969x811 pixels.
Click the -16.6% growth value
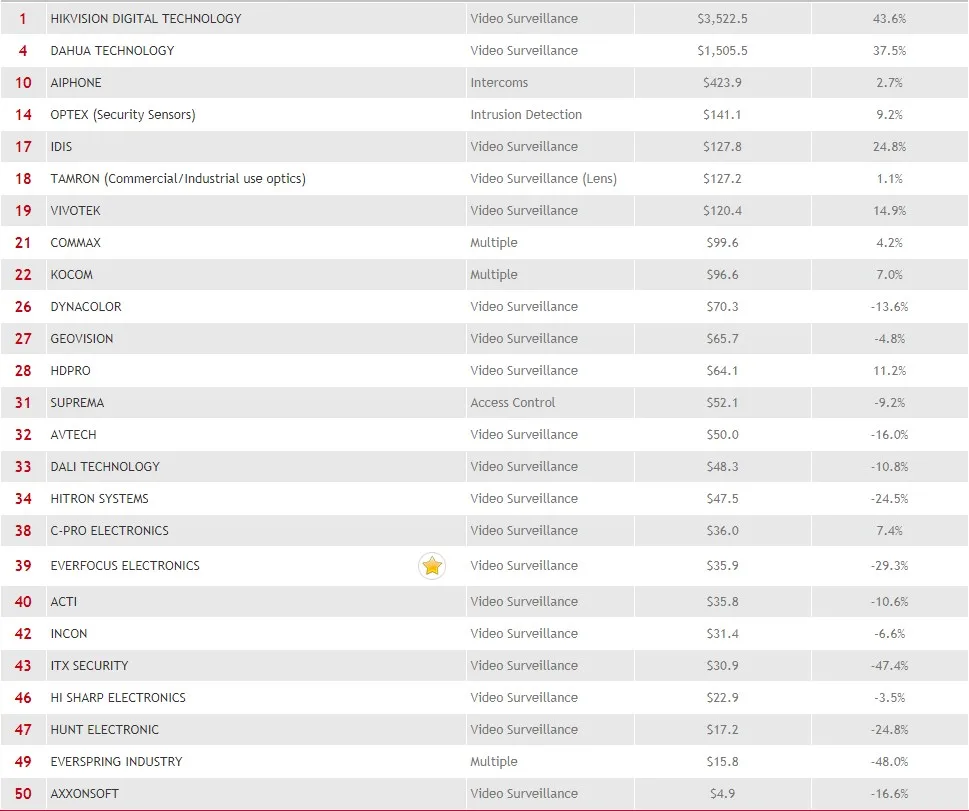889,794
